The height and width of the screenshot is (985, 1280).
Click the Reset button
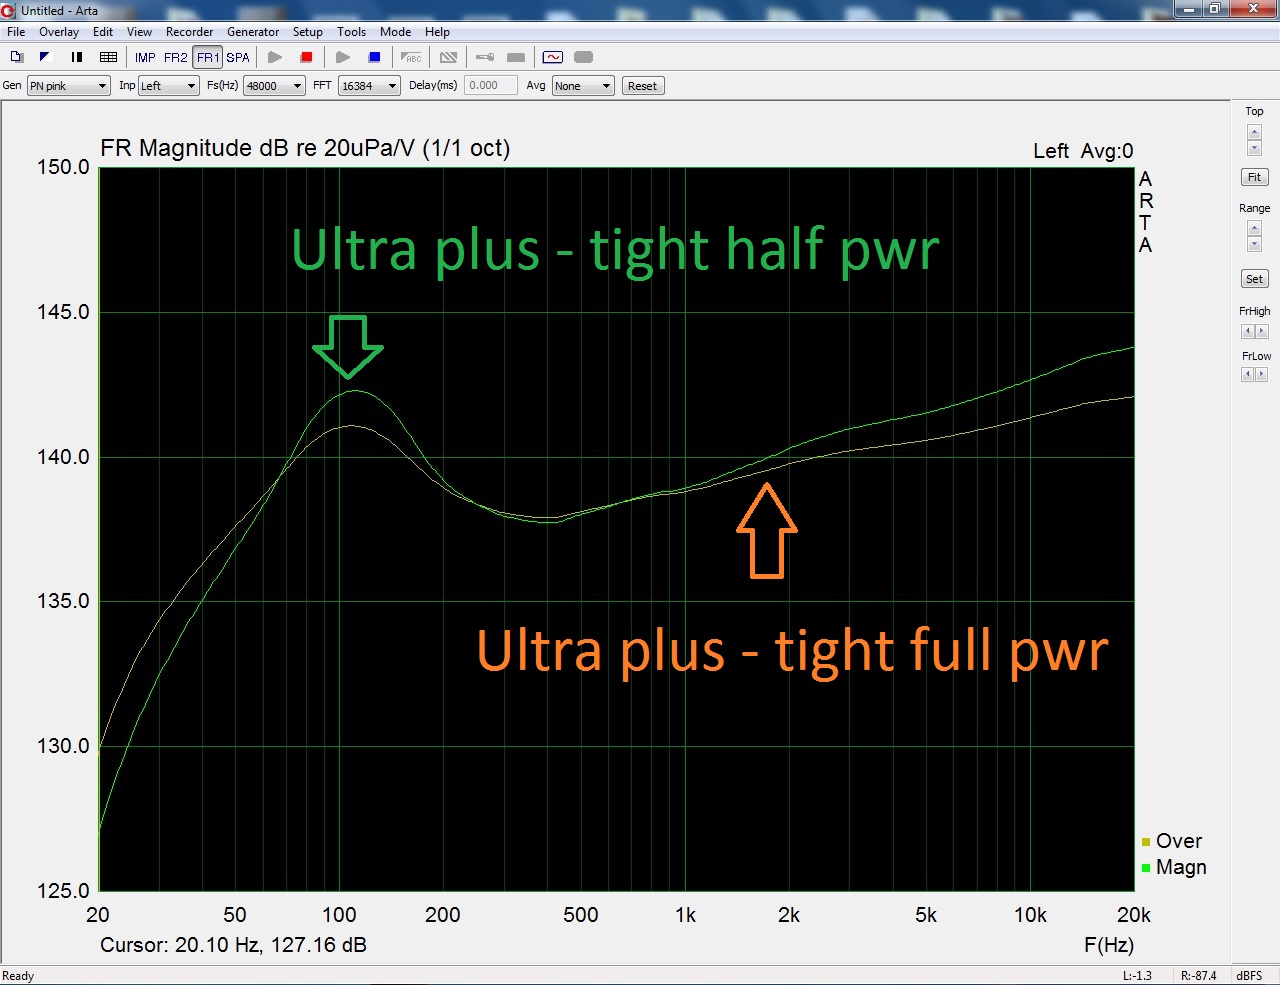tap(643, 86)
